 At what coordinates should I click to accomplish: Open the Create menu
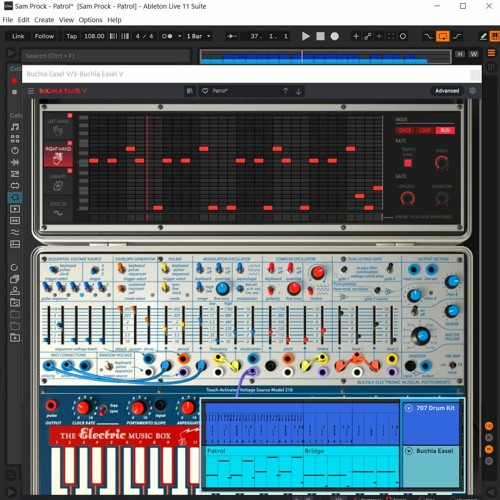[44, 20]
